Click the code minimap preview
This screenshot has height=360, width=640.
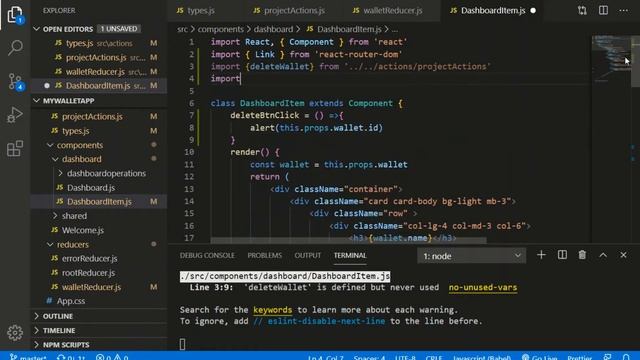(611, 59)
